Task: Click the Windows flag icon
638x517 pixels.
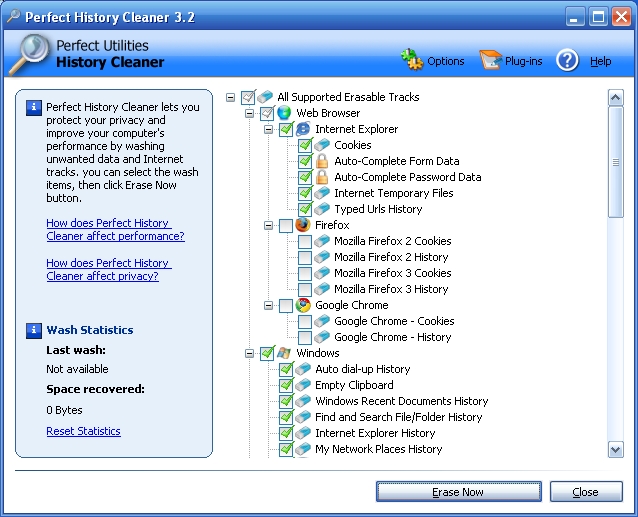Action: click(x=284, y=353)
